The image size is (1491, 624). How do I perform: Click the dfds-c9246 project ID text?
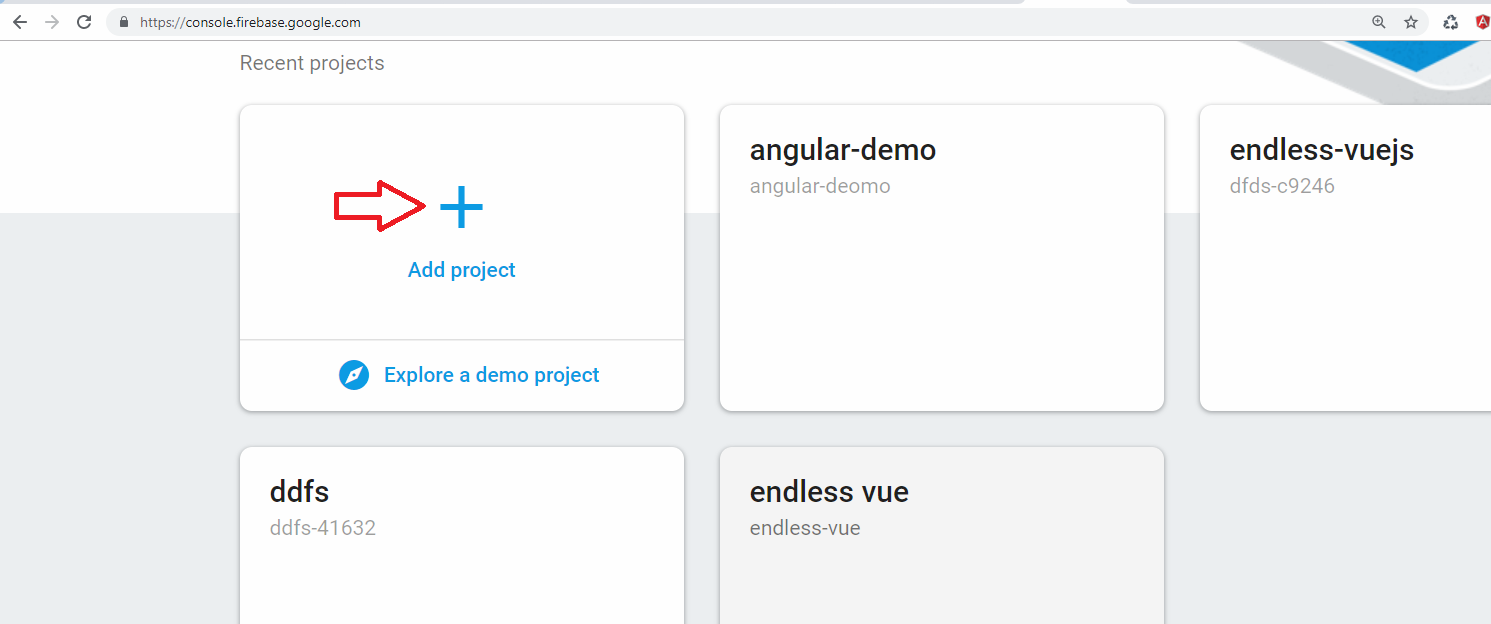(x=1281, y=186)
